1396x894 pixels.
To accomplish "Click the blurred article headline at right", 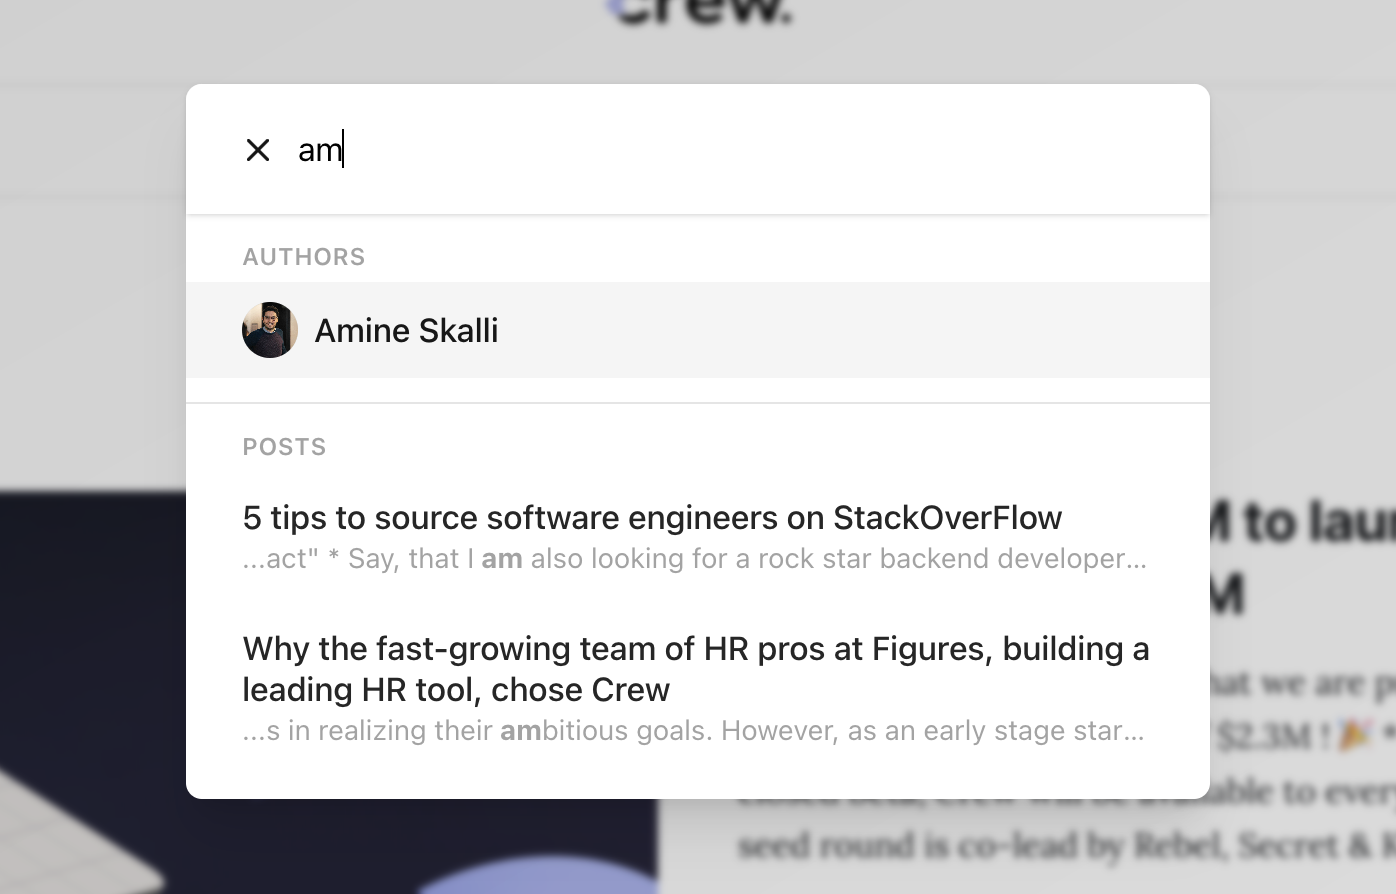I will (1300, 522).
